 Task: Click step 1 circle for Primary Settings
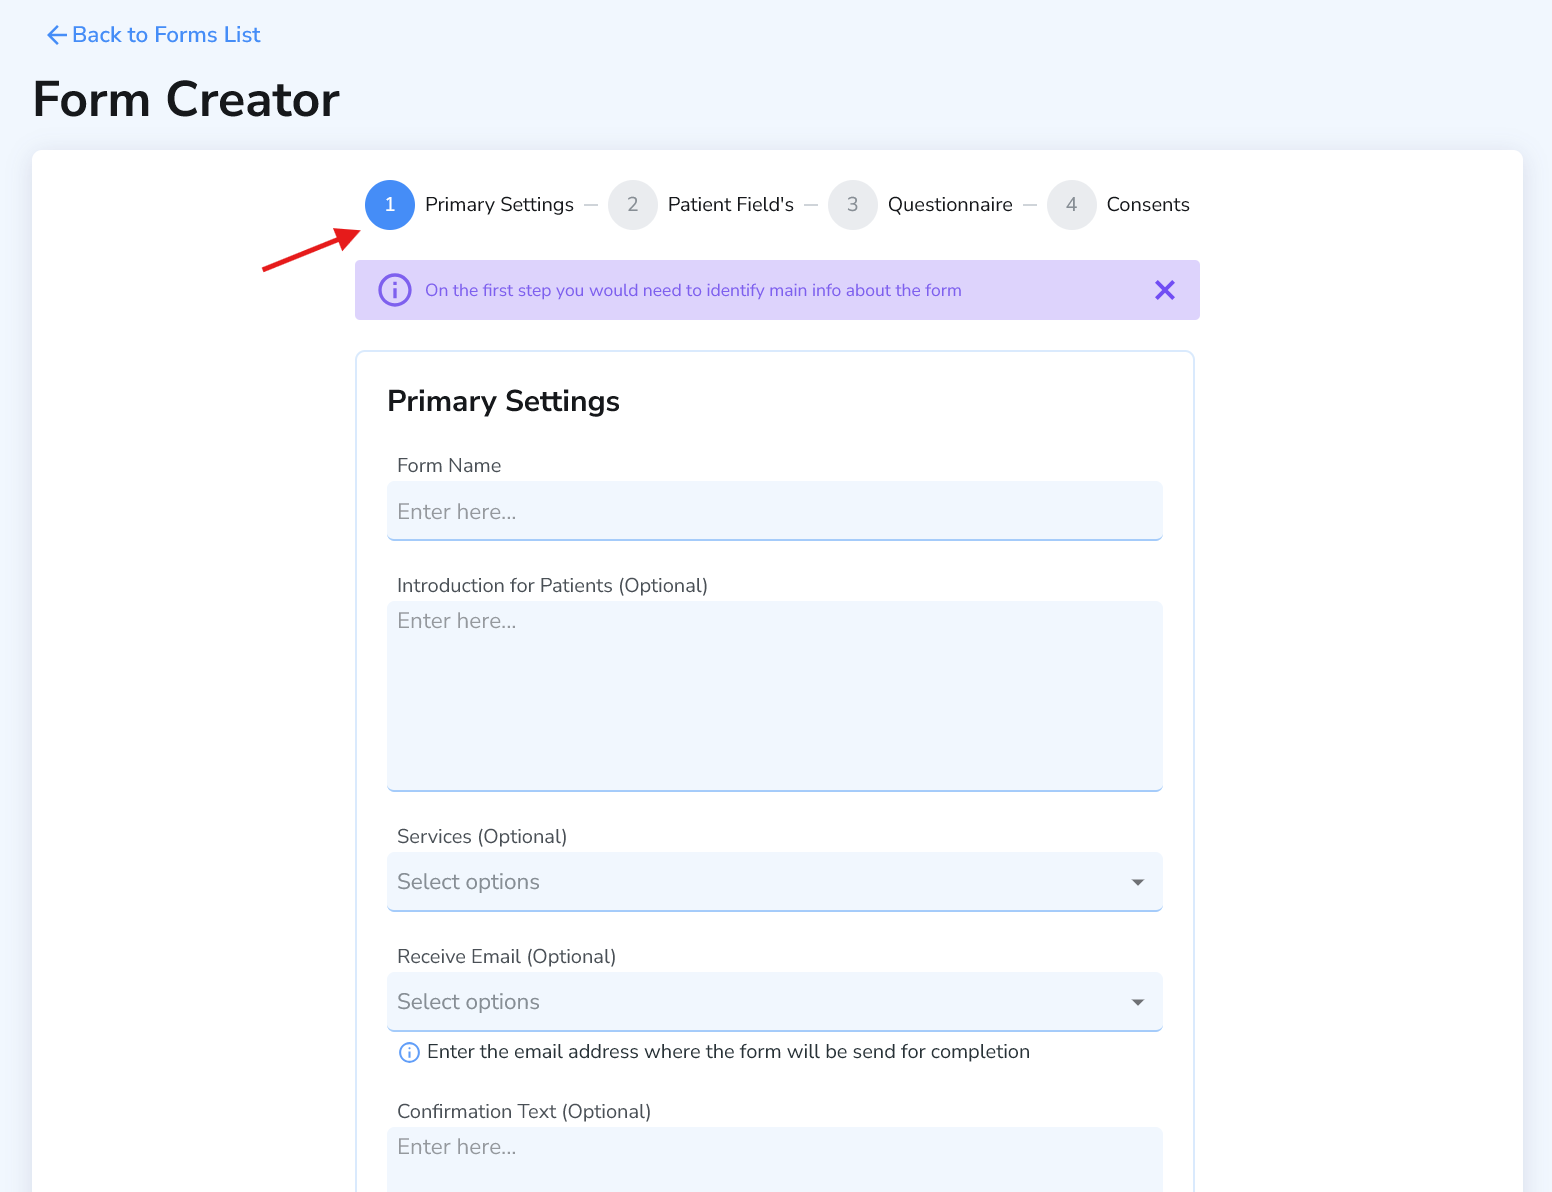point(389,204)
